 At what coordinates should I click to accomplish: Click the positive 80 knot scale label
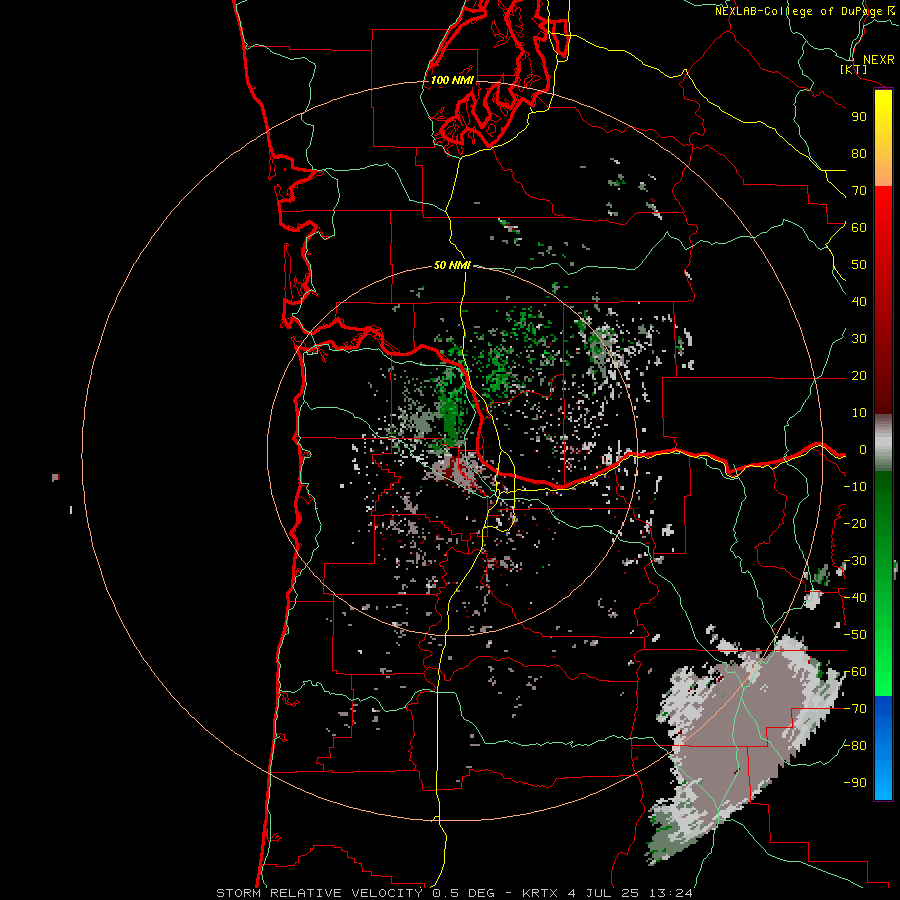click(859, 154)
